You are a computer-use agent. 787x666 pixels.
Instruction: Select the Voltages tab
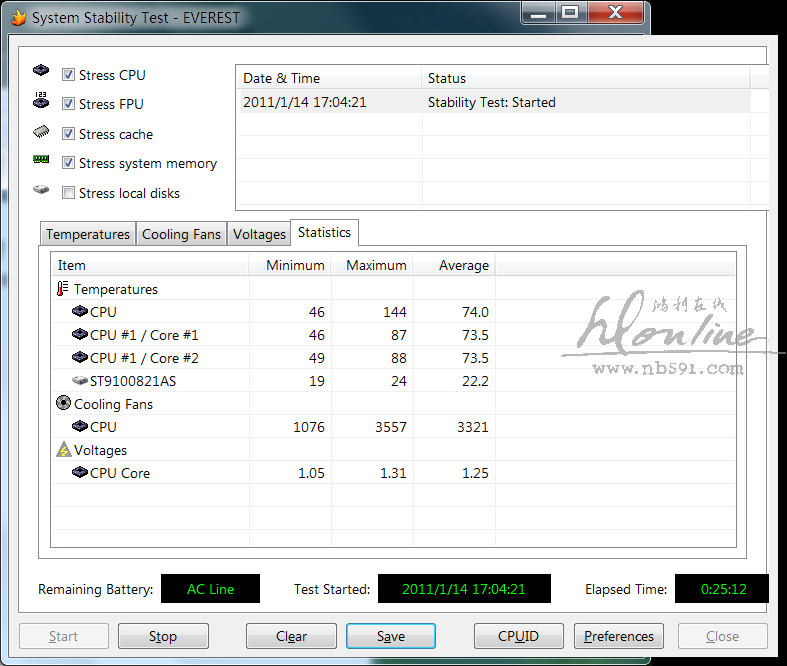[259, 234]
